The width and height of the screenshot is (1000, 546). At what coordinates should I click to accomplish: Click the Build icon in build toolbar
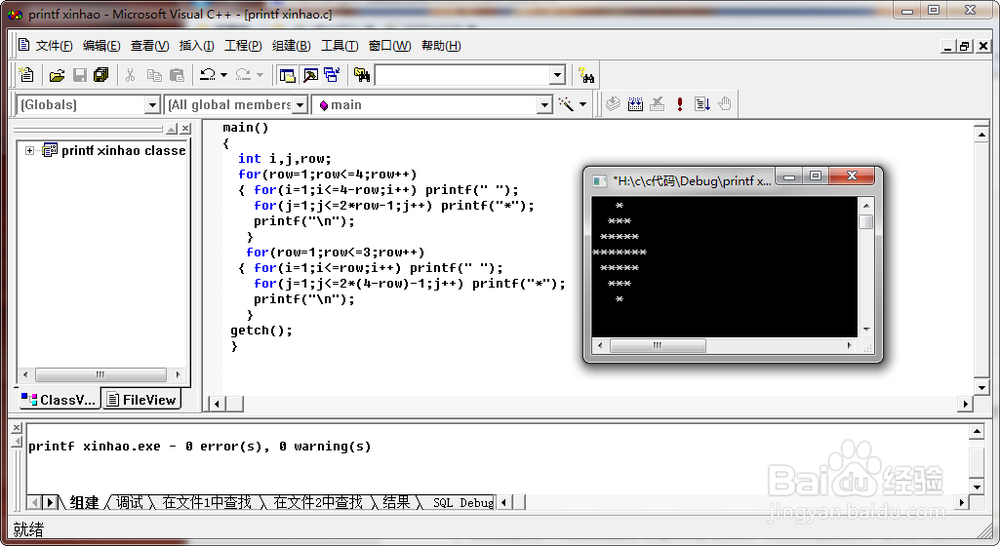635,104
